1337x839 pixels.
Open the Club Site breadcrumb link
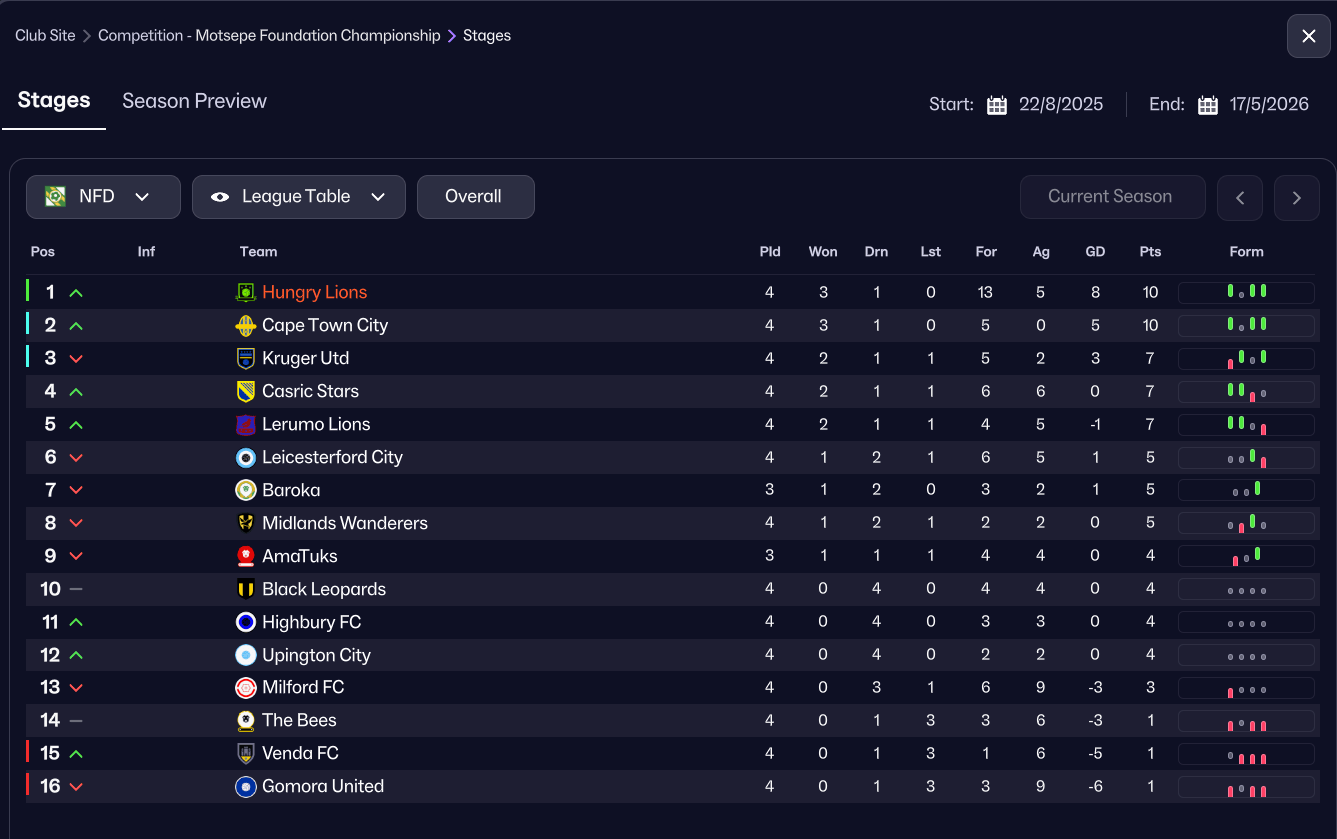click(45, 35)
